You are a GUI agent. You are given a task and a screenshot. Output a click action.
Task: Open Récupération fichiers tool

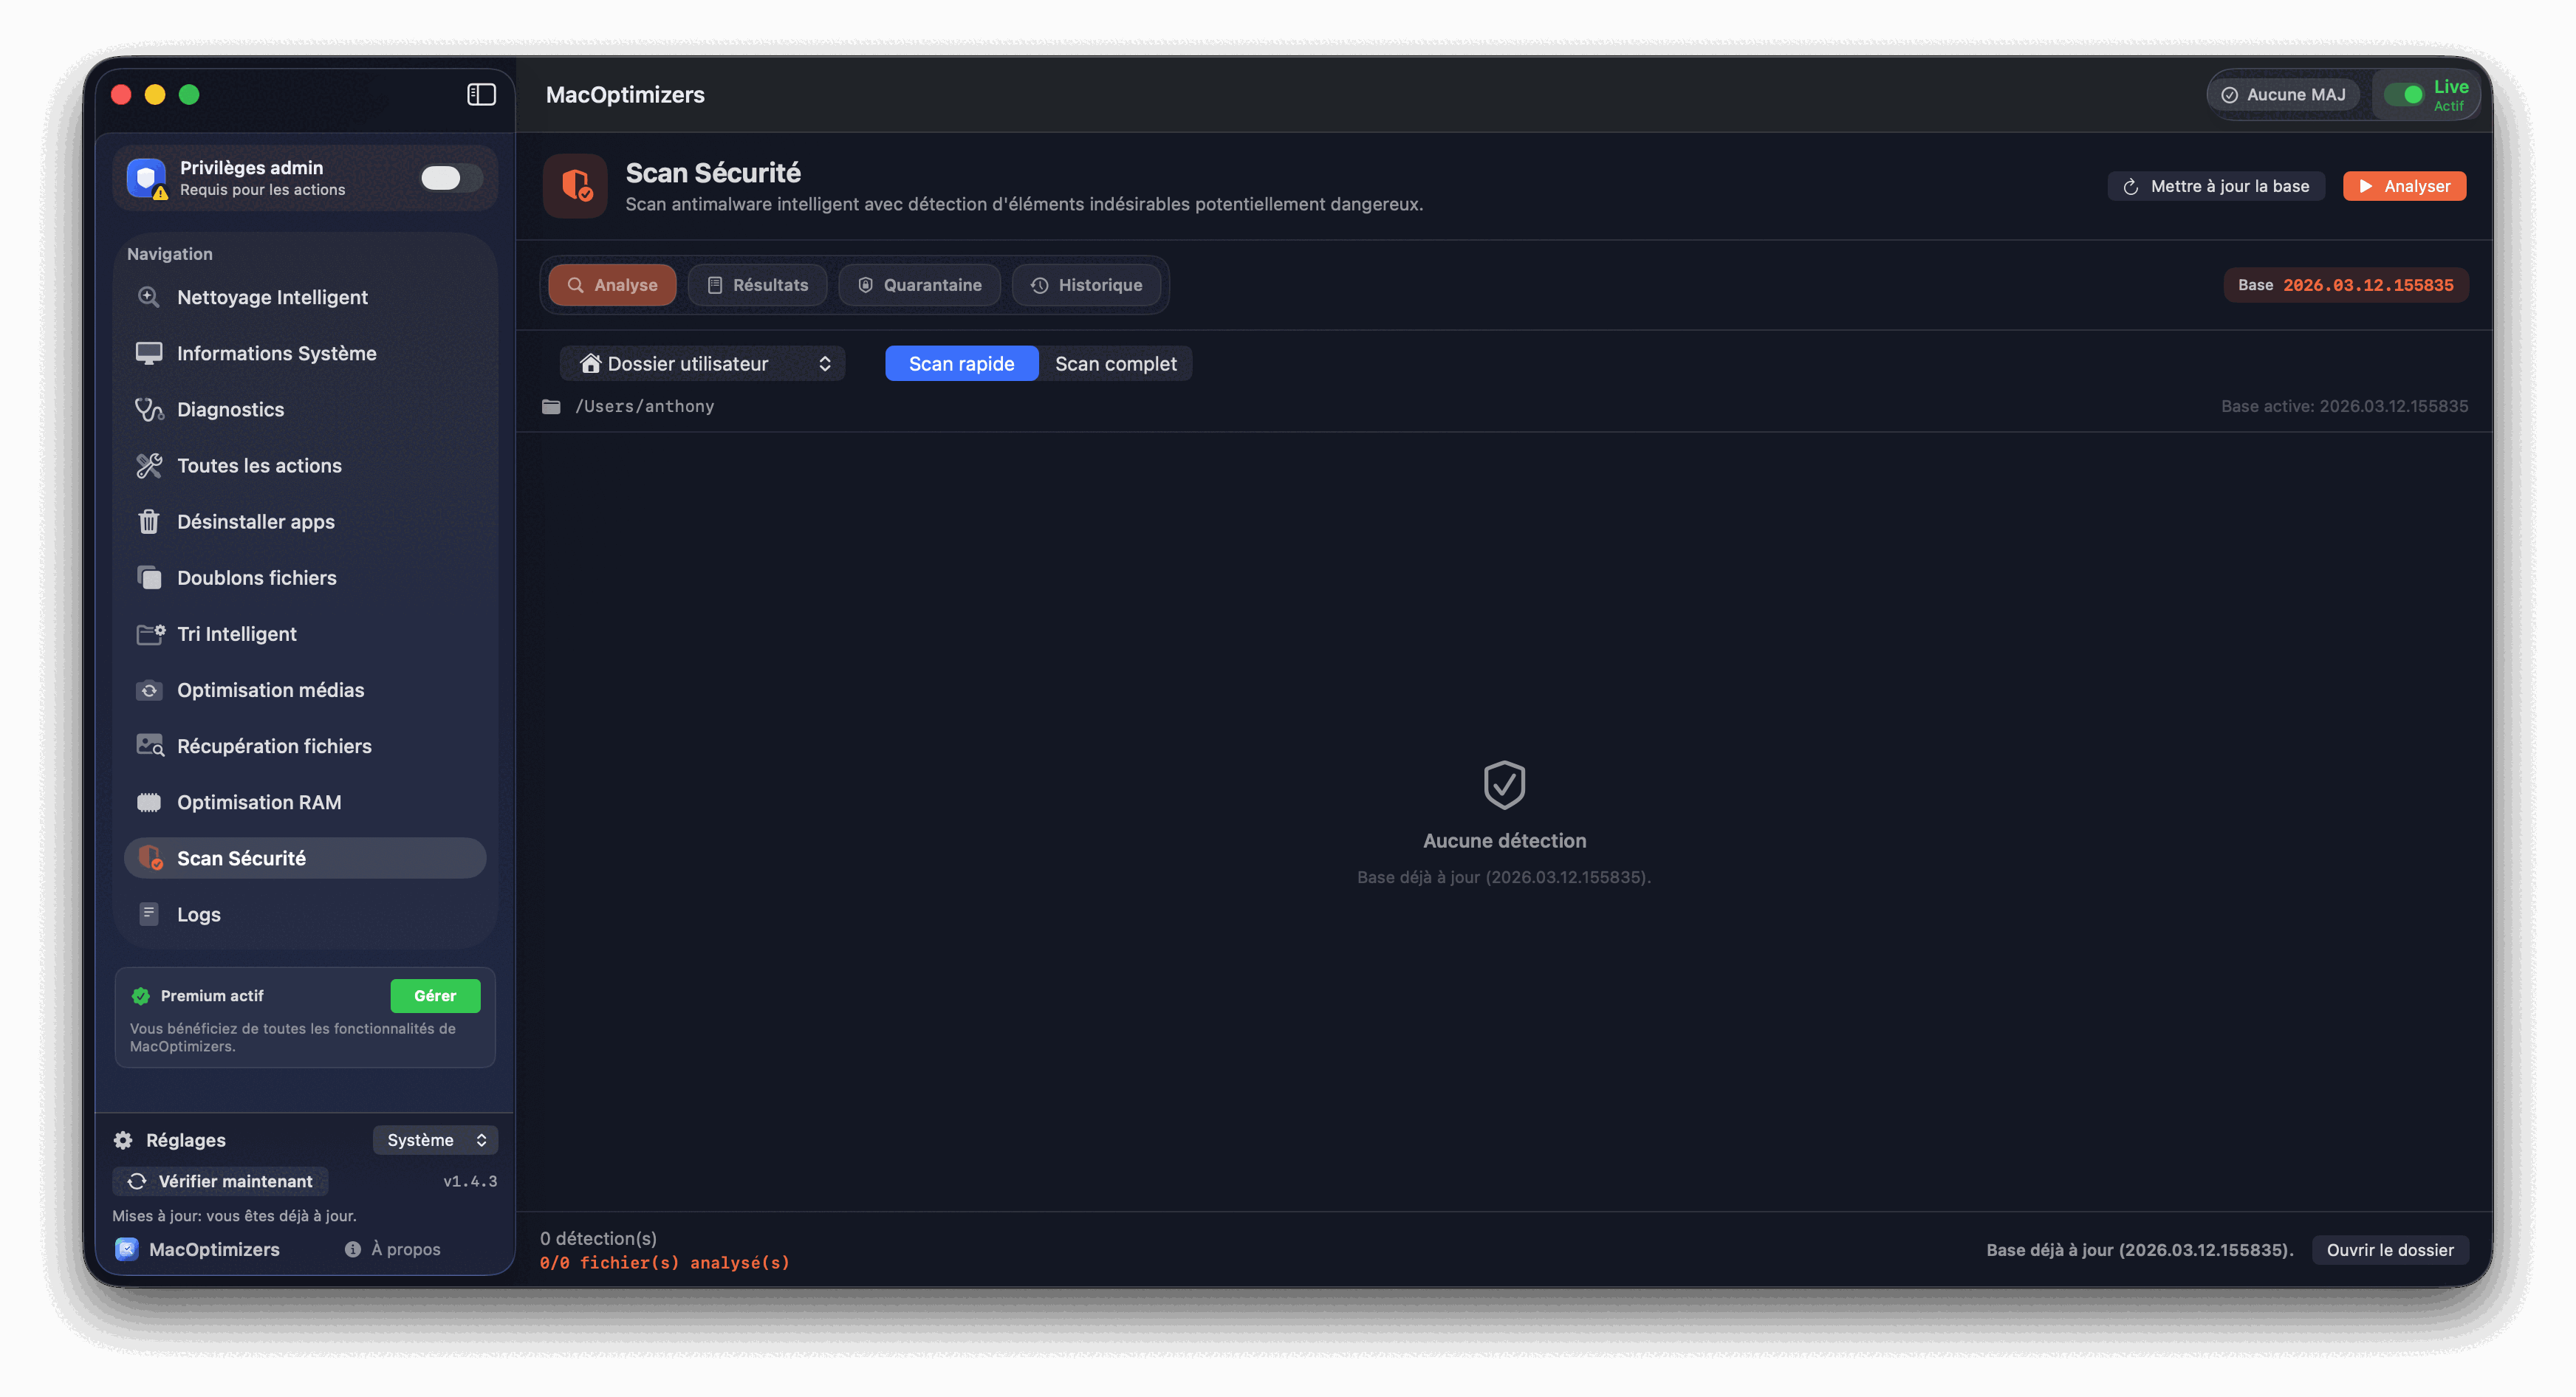(274, 745)
